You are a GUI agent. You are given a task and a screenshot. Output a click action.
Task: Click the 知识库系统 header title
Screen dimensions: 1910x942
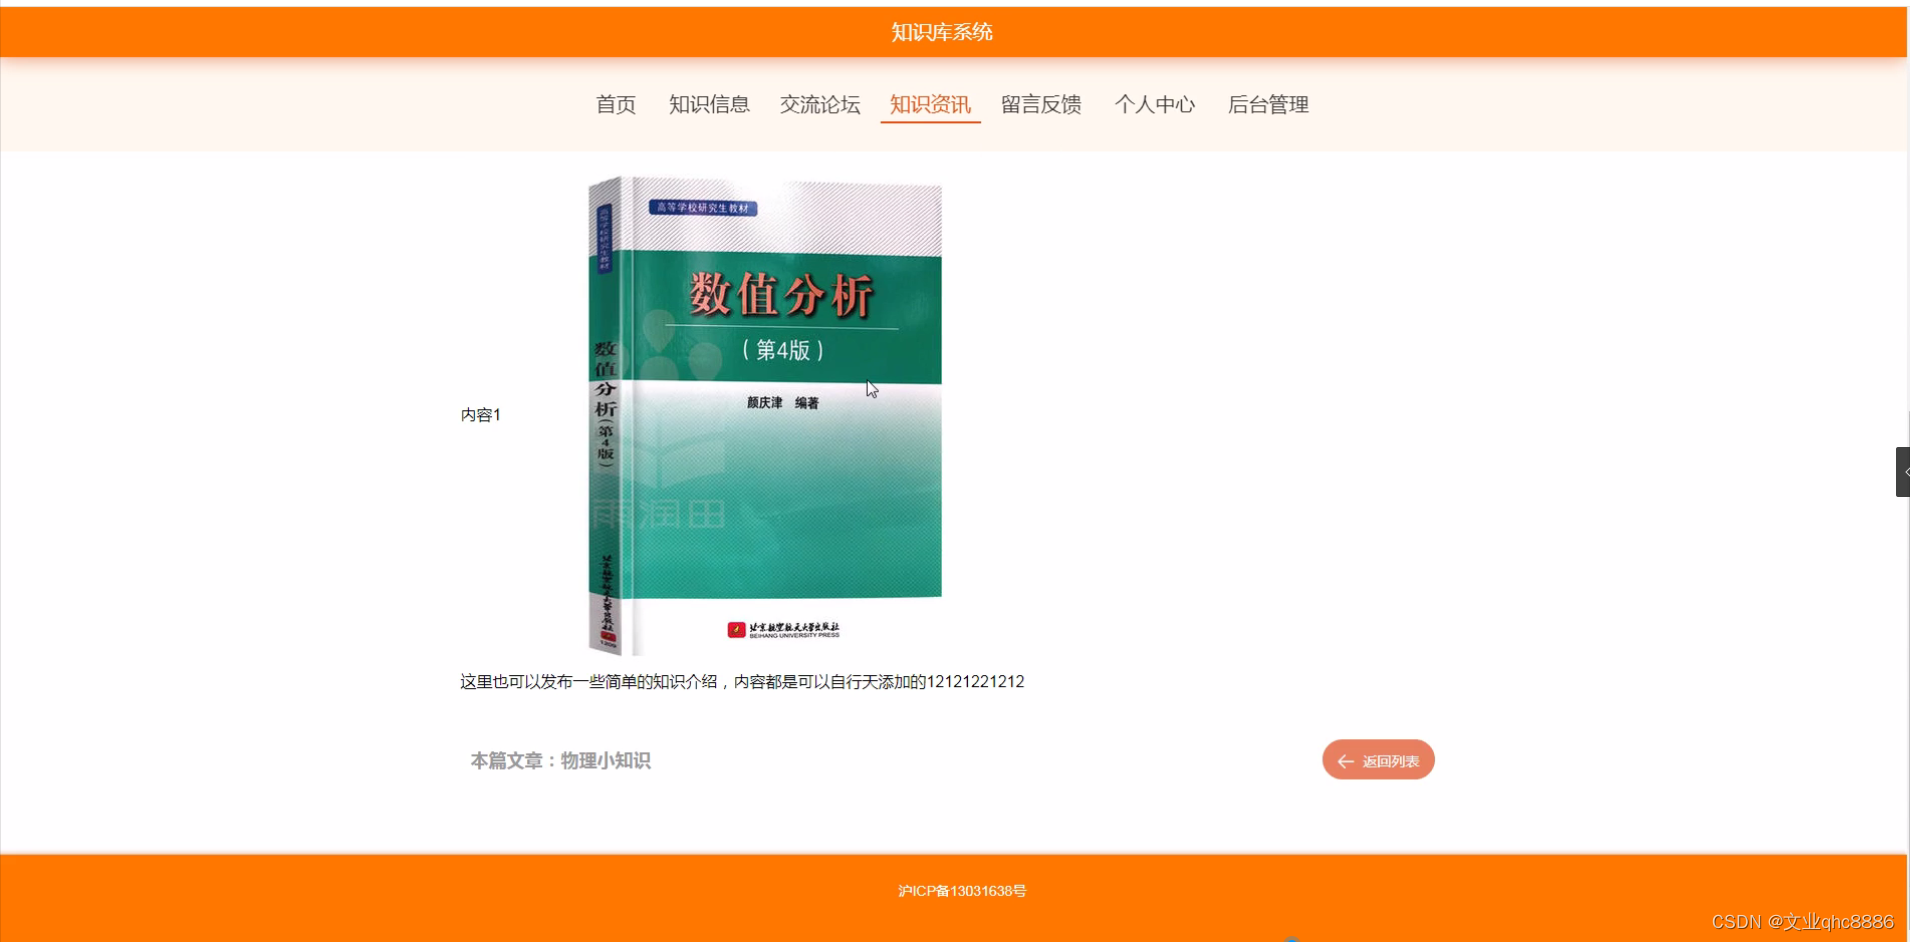942,32
